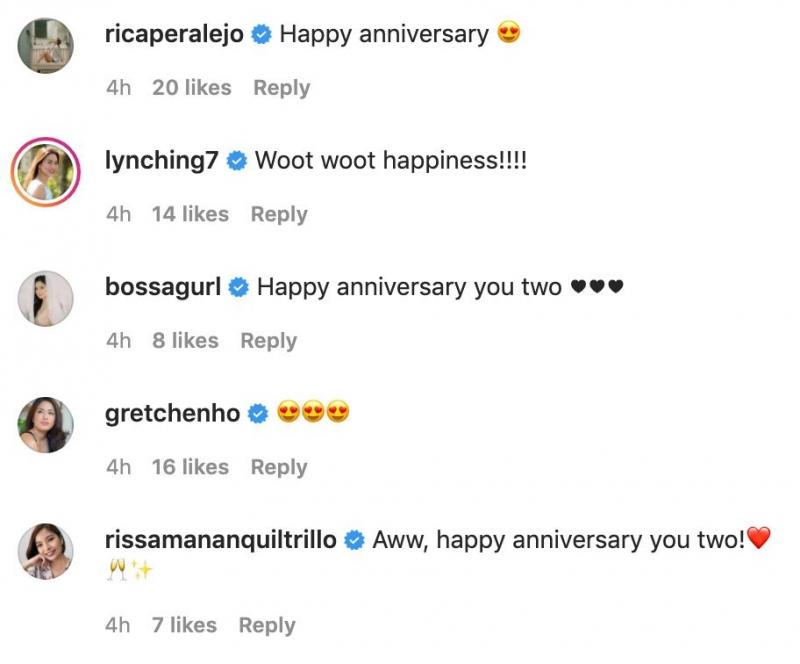Image resolution: width=800 pixels, height=664 pixels.
Task: Click verified badge beside lynching7
Action: click(237, 161)
